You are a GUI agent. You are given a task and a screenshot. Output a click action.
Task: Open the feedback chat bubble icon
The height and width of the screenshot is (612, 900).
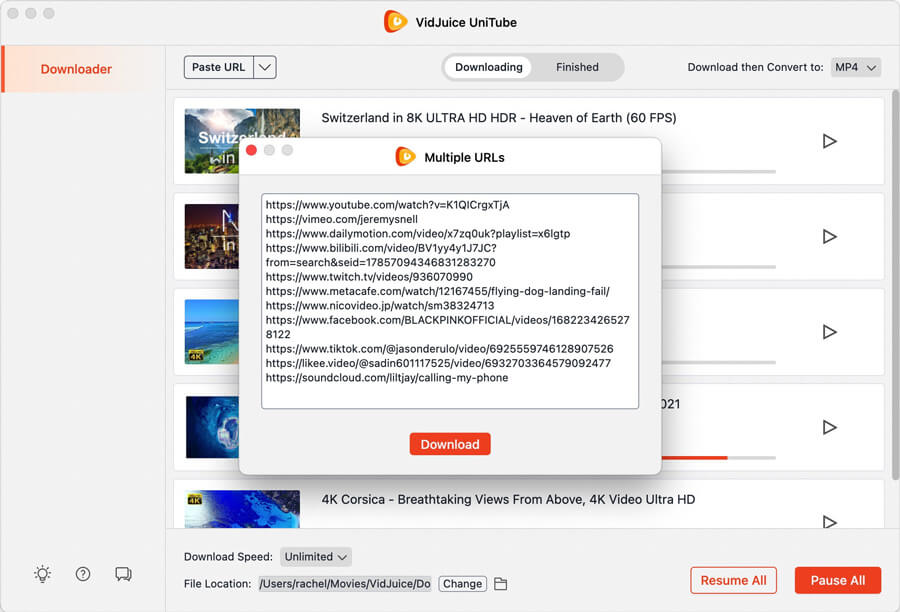click(x=123, y=574)
